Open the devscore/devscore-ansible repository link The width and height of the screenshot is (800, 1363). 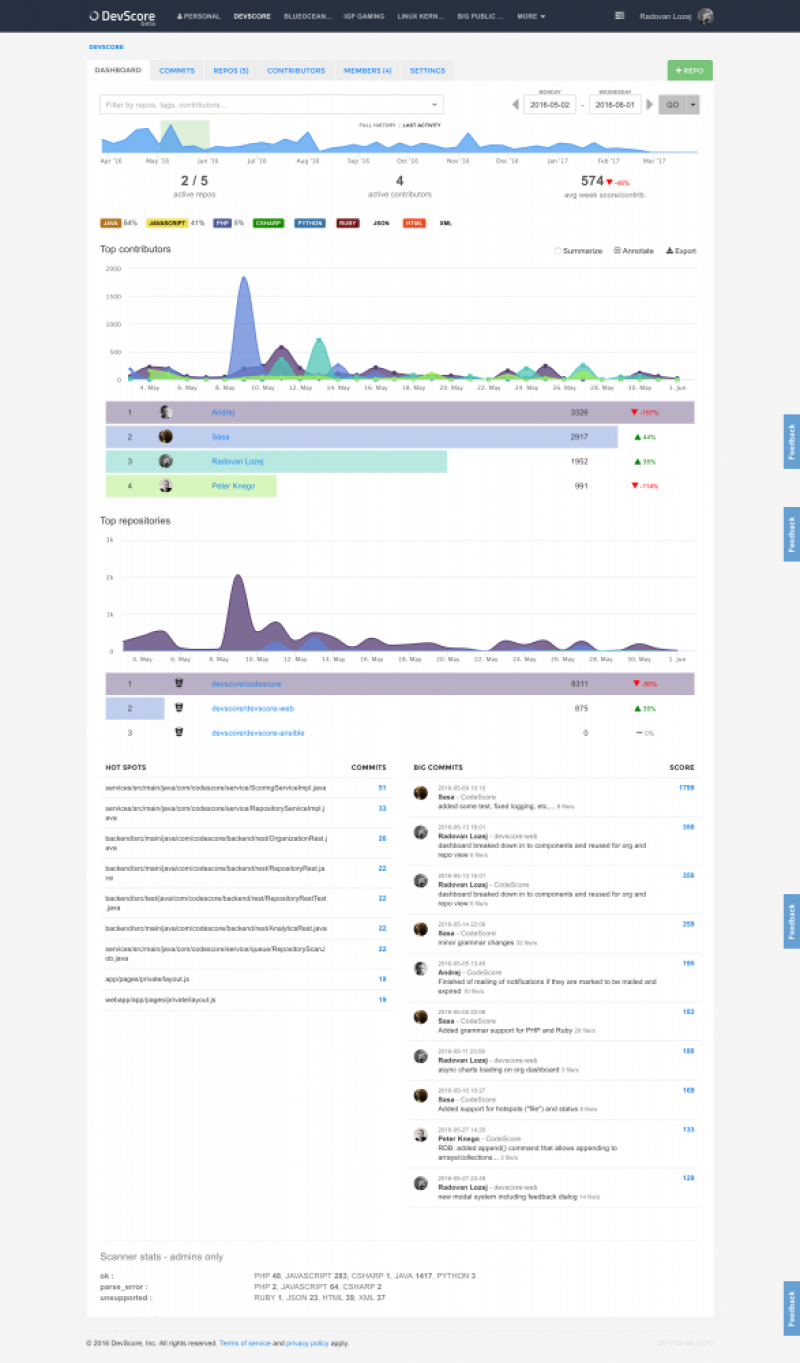[257, 733]
